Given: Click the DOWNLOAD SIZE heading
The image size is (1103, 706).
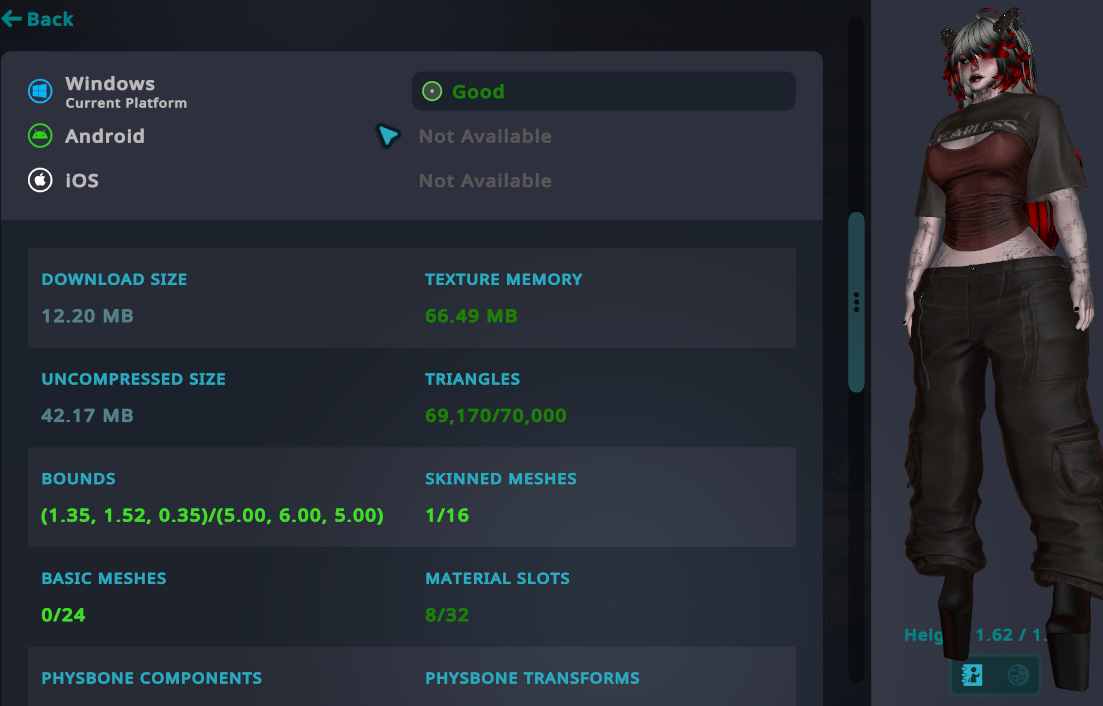Looking at the screenshot, I should click(x=114, y=279).
